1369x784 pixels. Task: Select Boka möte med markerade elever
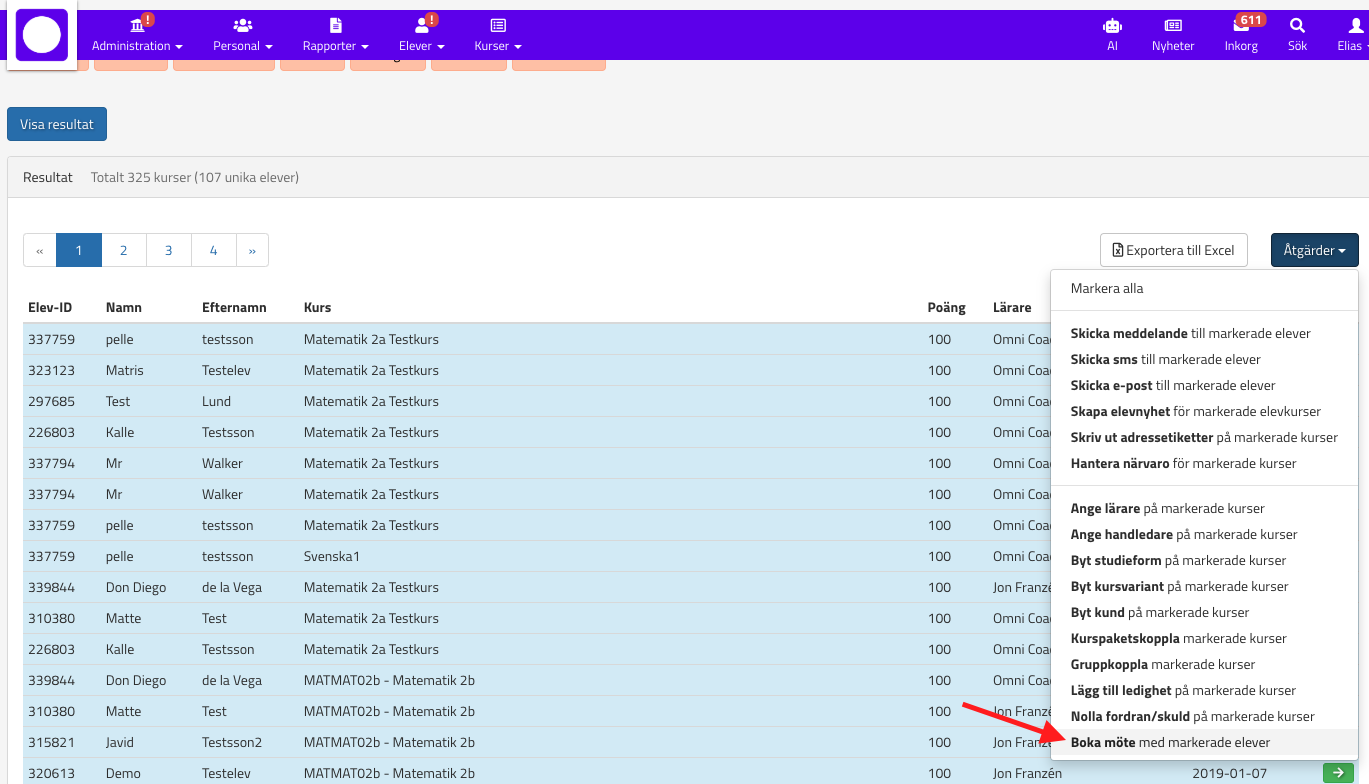1170,742
